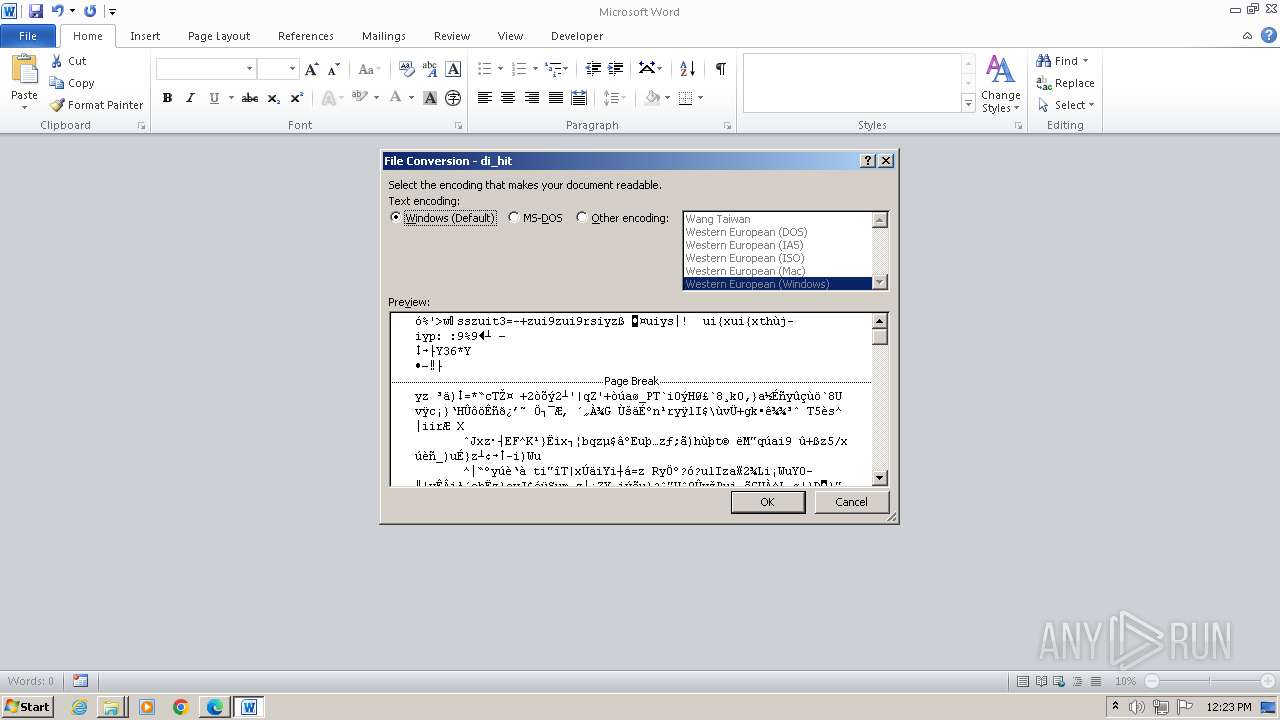Click the Zoom Out minus button
The width and height of the screenshot is (1280, 720).
tap(1151, 681)
